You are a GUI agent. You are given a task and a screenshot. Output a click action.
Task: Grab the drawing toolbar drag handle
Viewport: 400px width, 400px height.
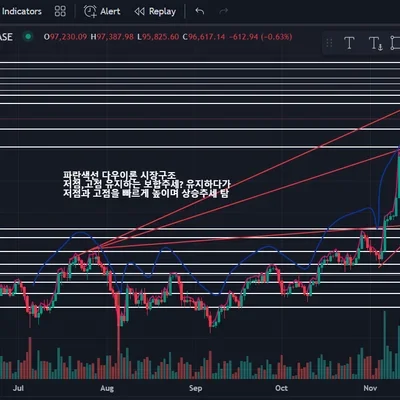coord(329,43)
